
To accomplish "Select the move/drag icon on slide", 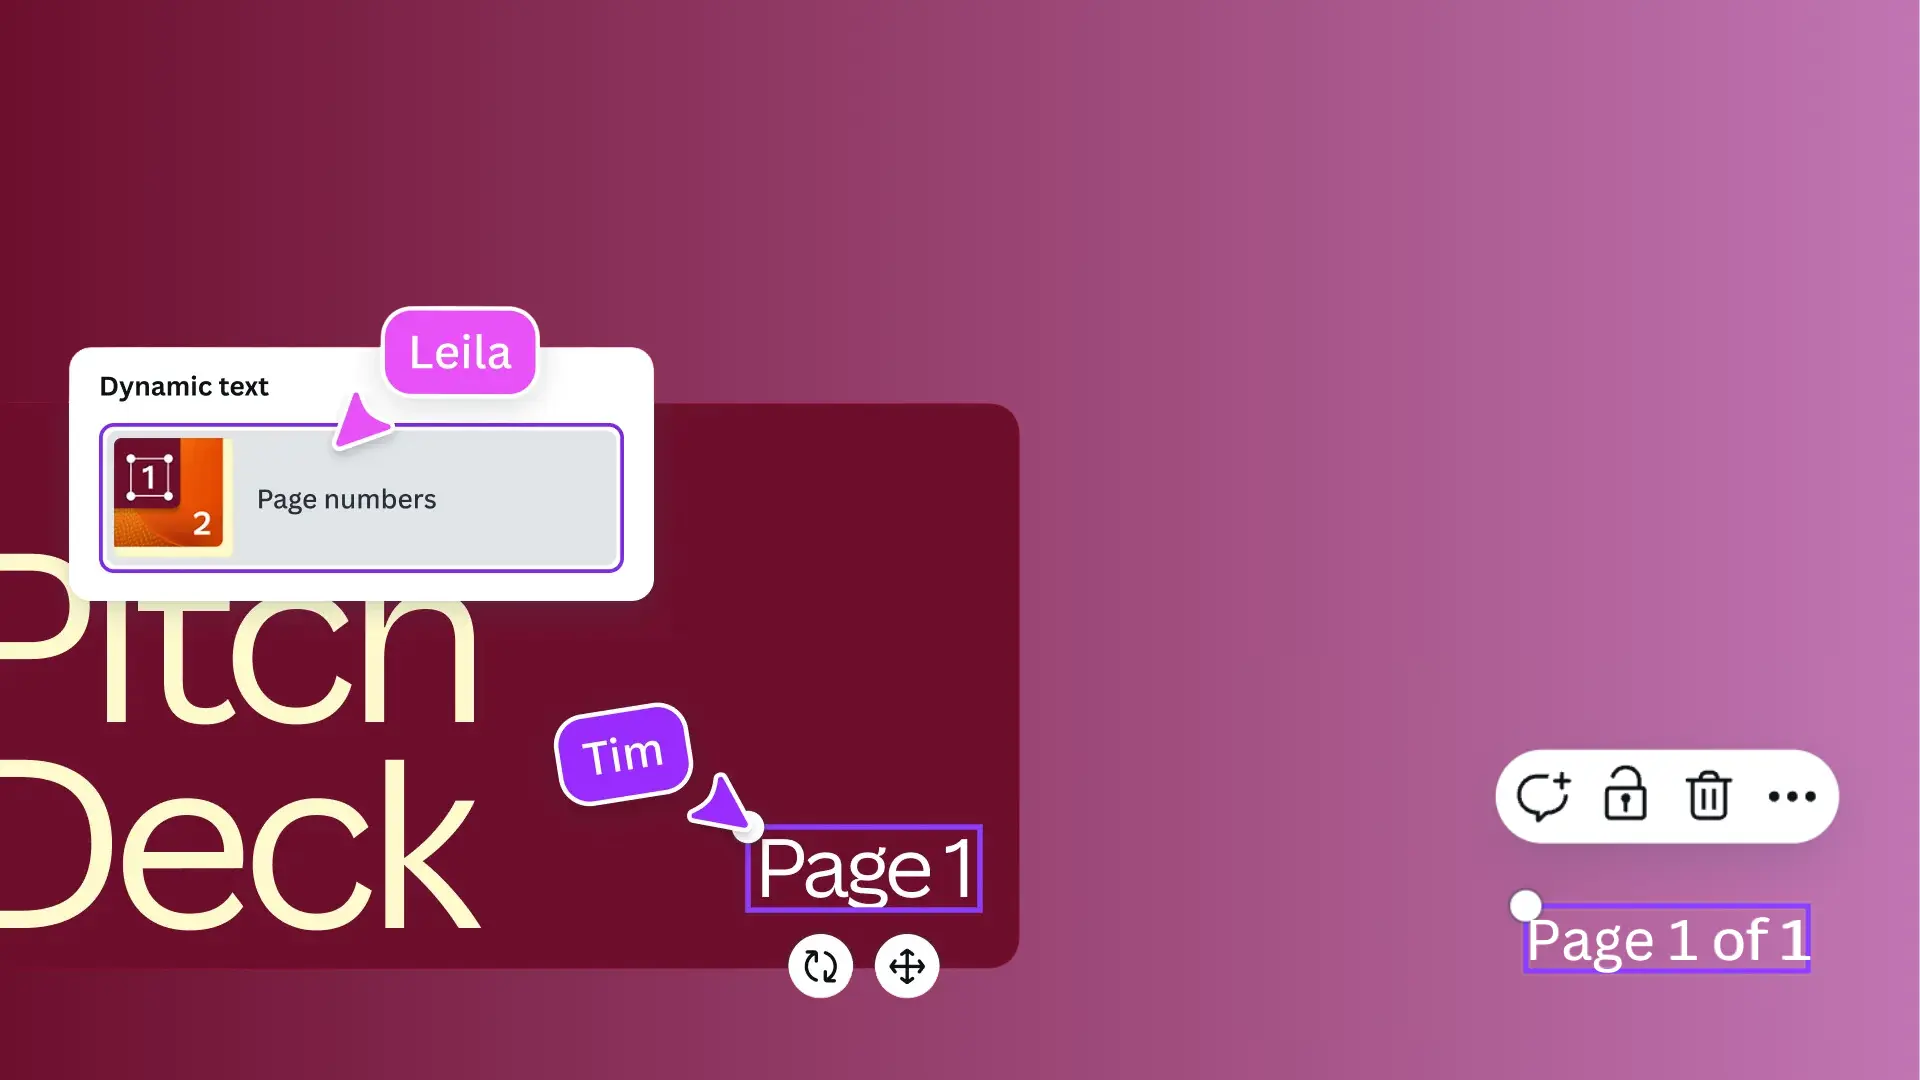I will tap(907, 965).
